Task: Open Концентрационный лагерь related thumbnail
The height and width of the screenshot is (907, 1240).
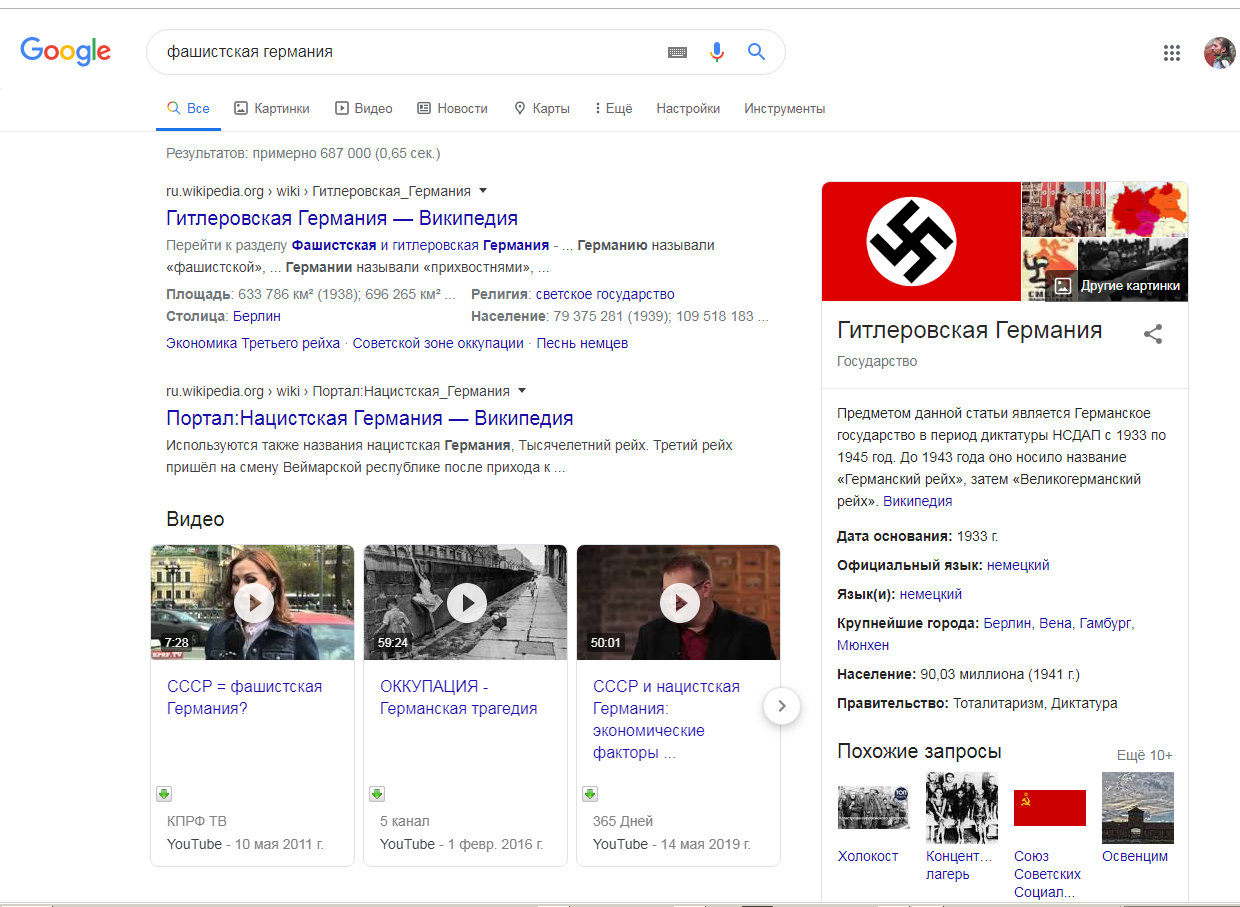Action: point(962,808)
